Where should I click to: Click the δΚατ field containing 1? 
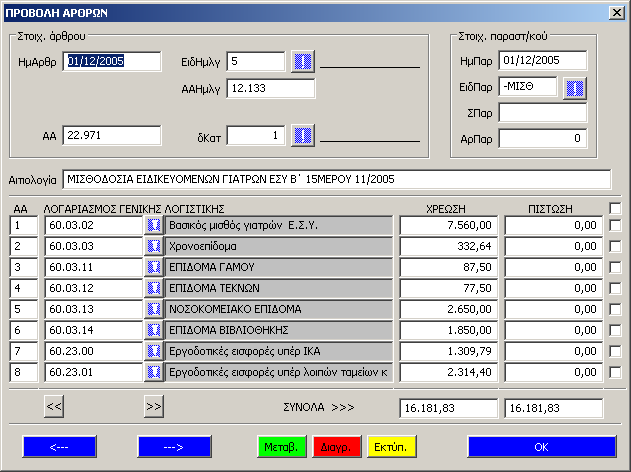click(x=256, y=136)
